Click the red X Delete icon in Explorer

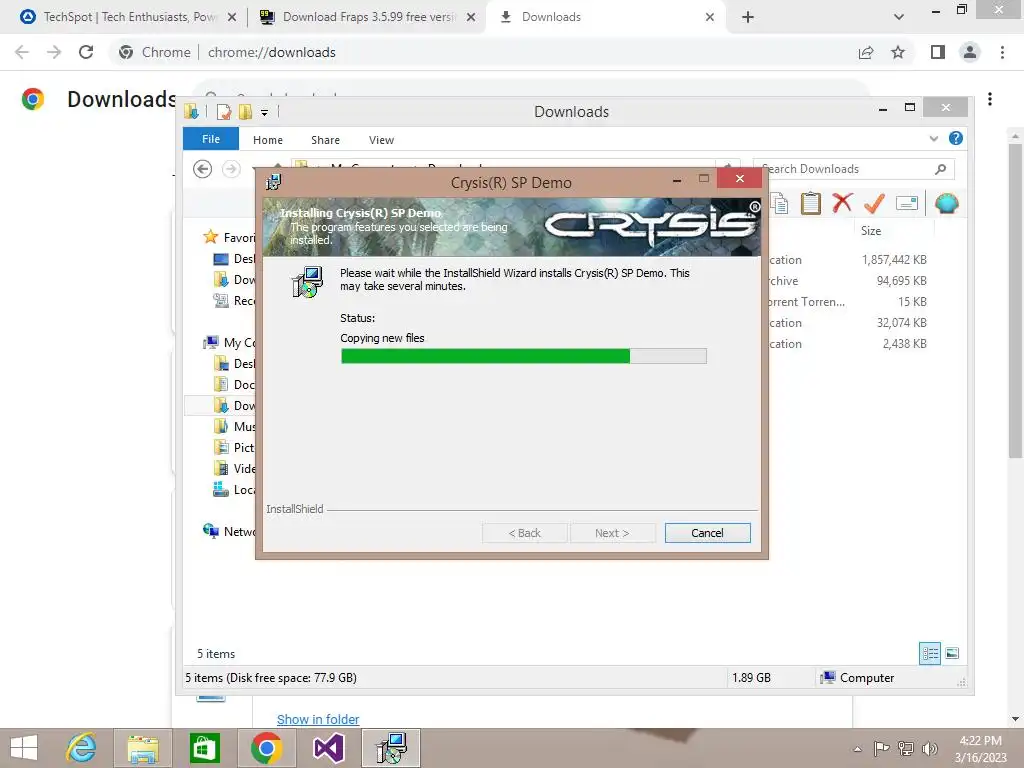(x=842, y=202)
